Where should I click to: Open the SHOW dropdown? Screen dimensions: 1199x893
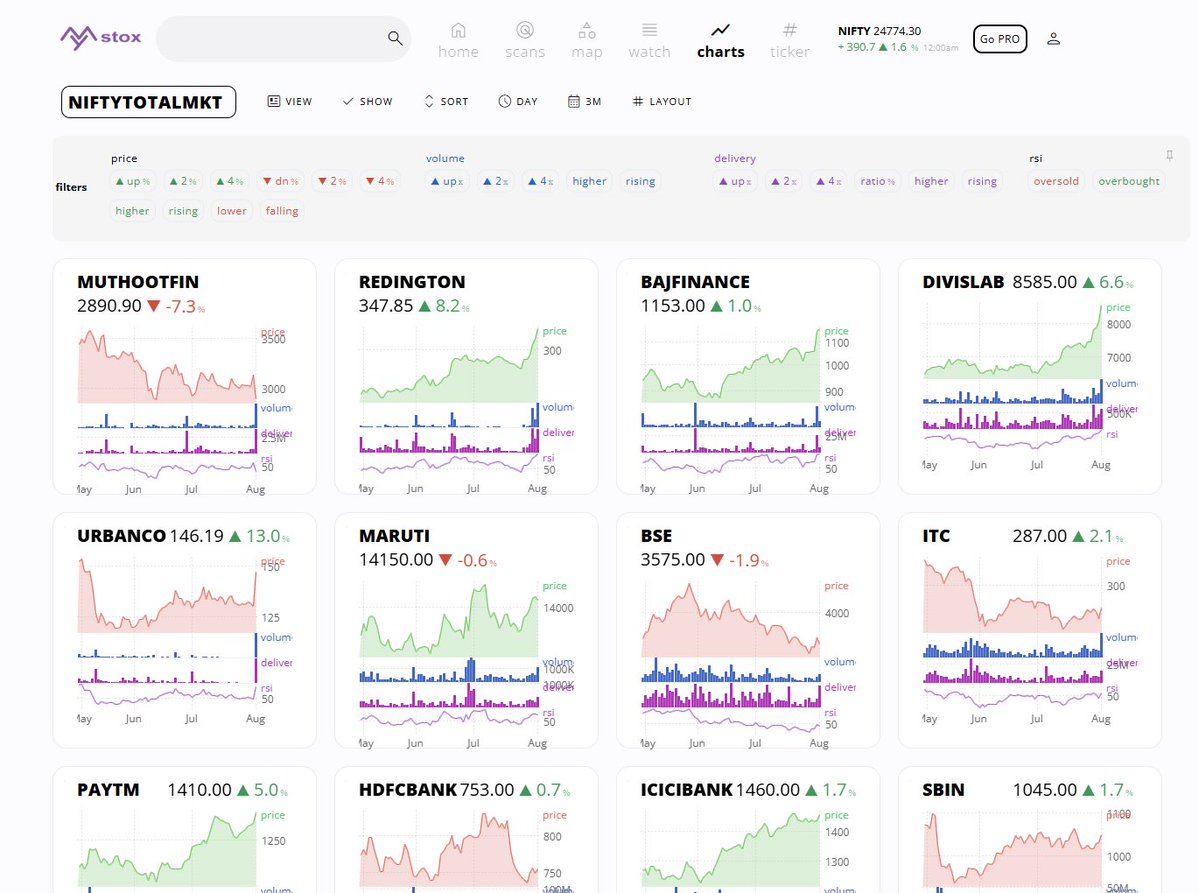pos(367,102)
